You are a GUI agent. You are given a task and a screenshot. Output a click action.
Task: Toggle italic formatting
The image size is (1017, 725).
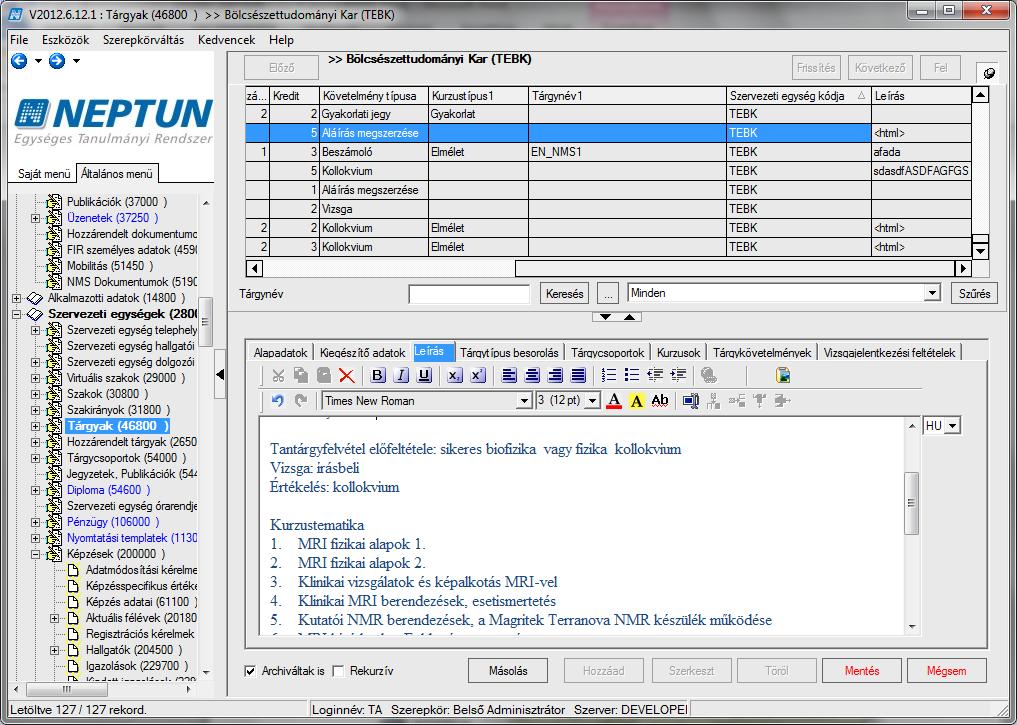coord(401,375)
